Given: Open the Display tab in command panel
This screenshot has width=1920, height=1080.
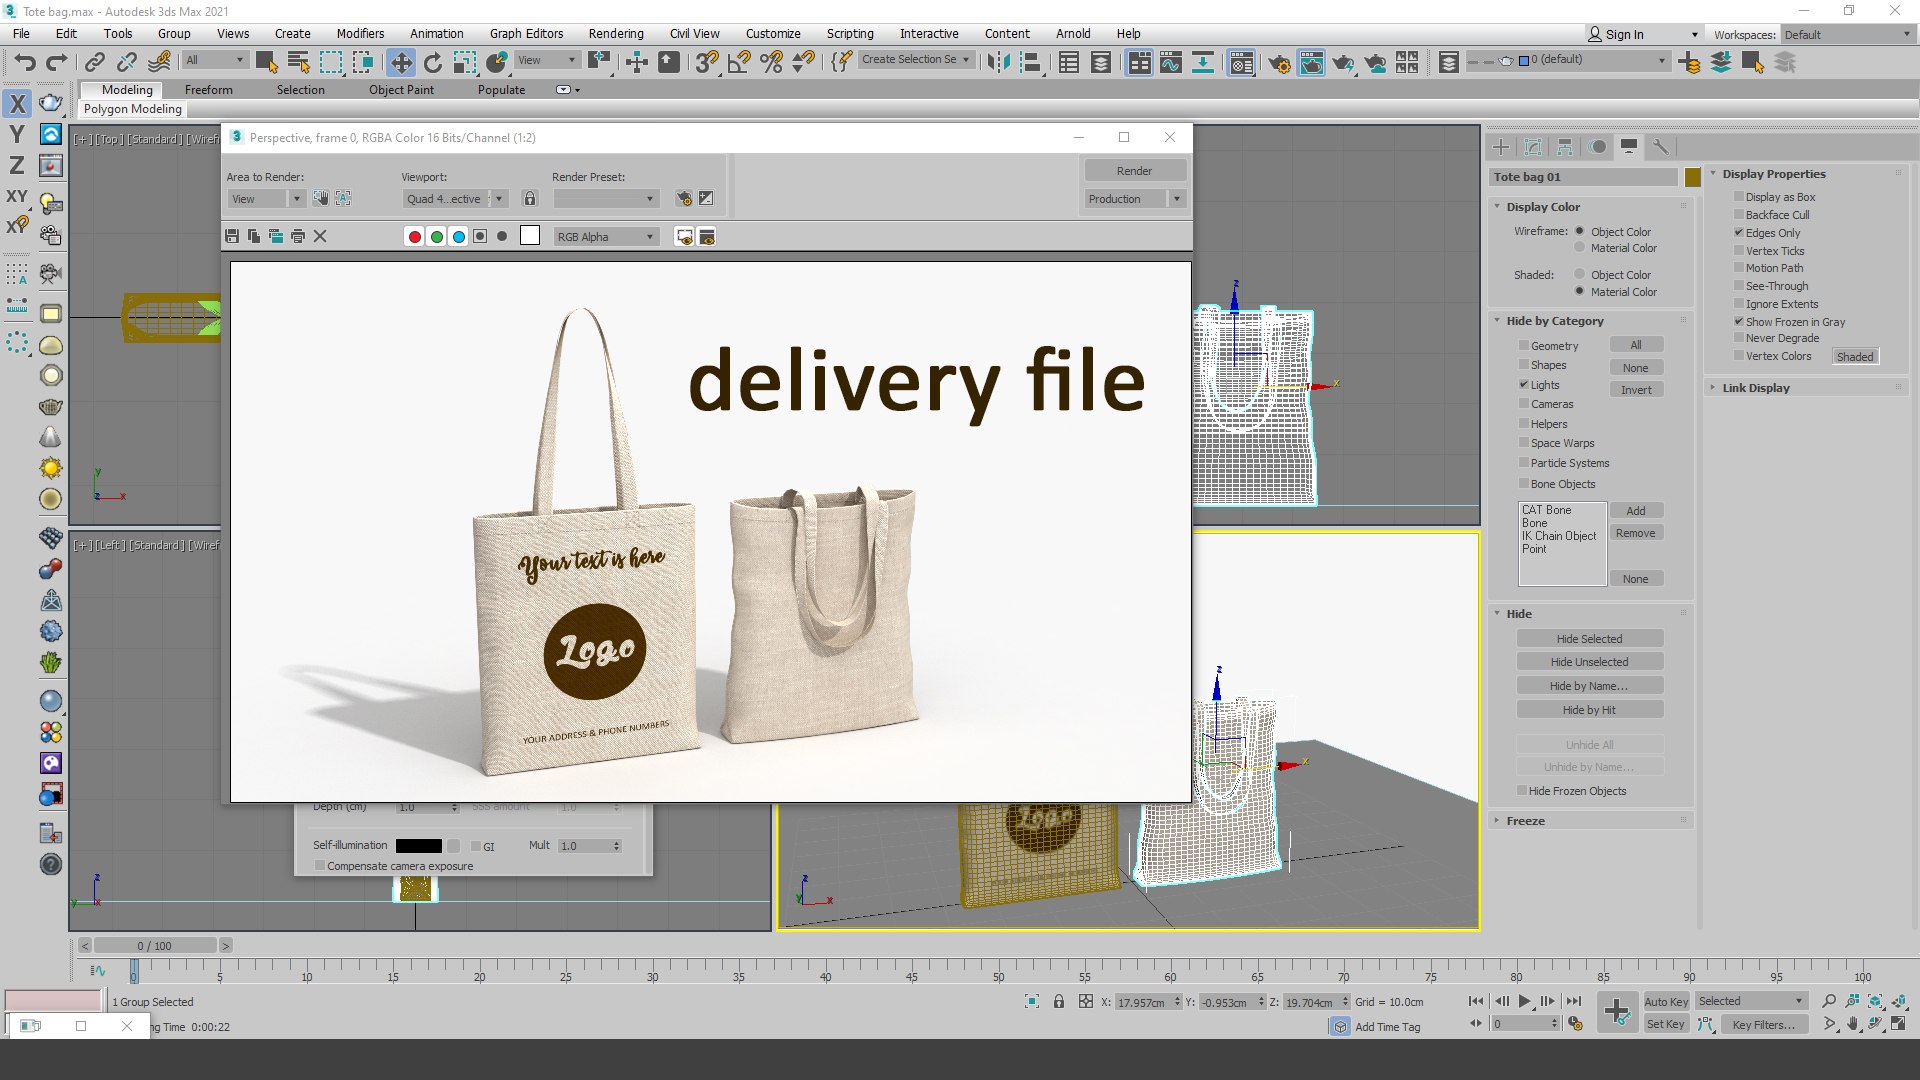Looking at the screenshot, I should tap(1630, 147).
